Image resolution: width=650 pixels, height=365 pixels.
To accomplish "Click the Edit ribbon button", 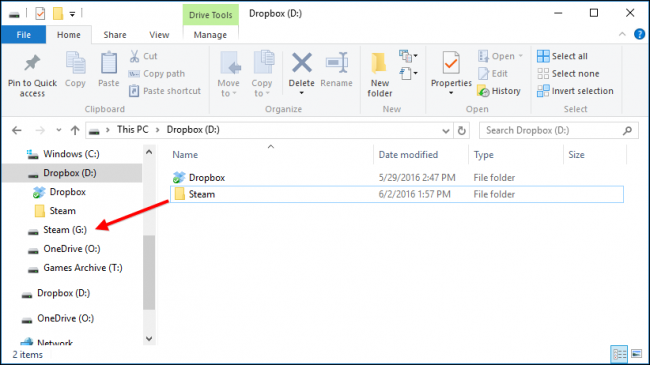I will [x=493, y=73].
